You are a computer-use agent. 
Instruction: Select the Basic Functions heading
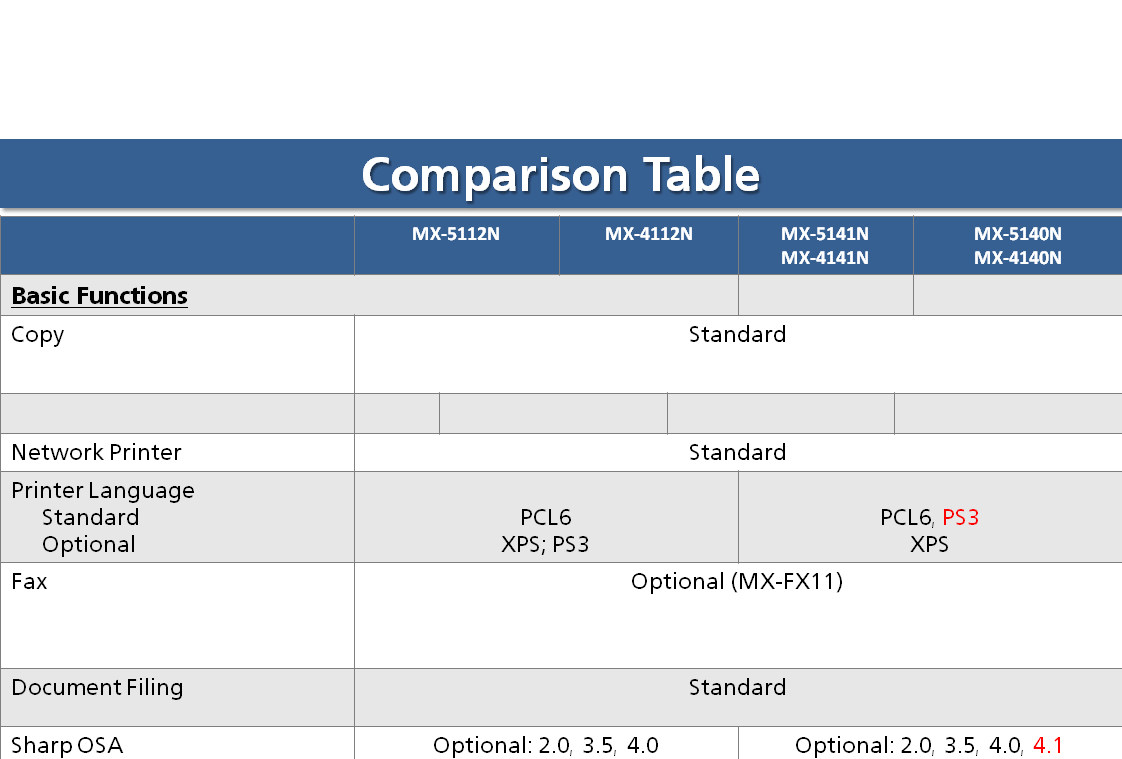pos(100,296)
